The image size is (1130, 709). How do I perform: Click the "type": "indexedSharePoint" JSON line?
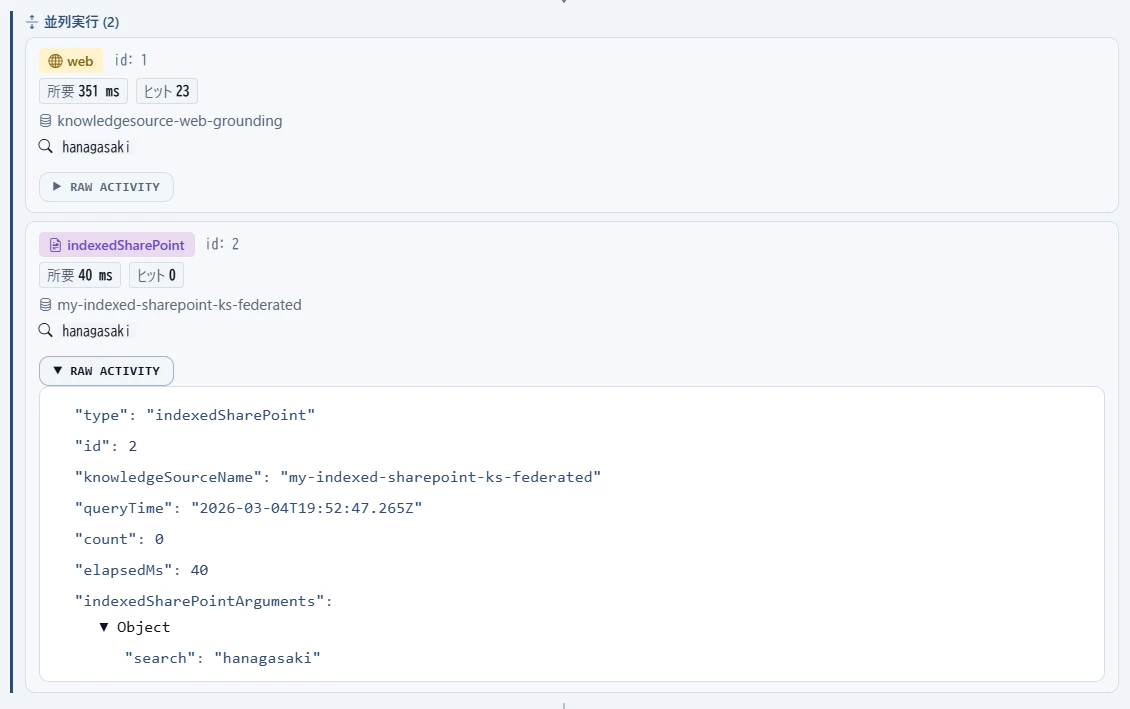point(195,415)
